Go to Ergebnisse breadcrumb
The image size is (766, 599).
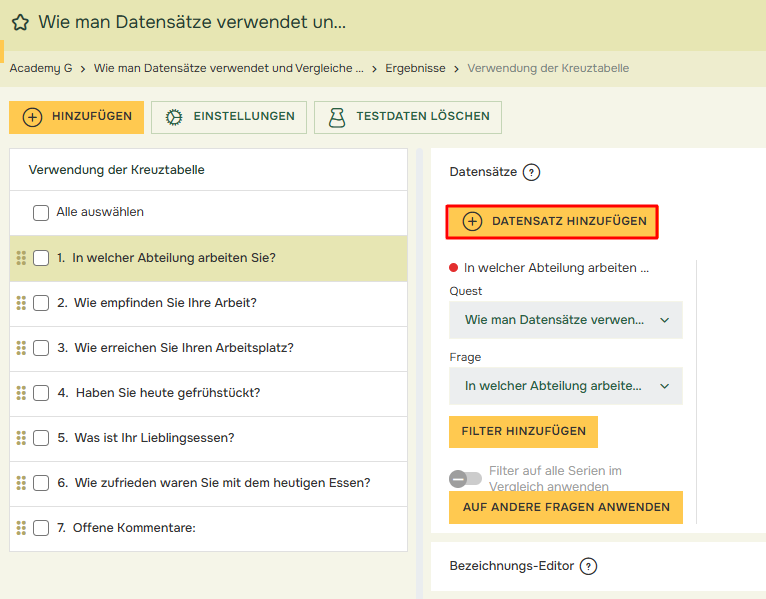(413, 68)
